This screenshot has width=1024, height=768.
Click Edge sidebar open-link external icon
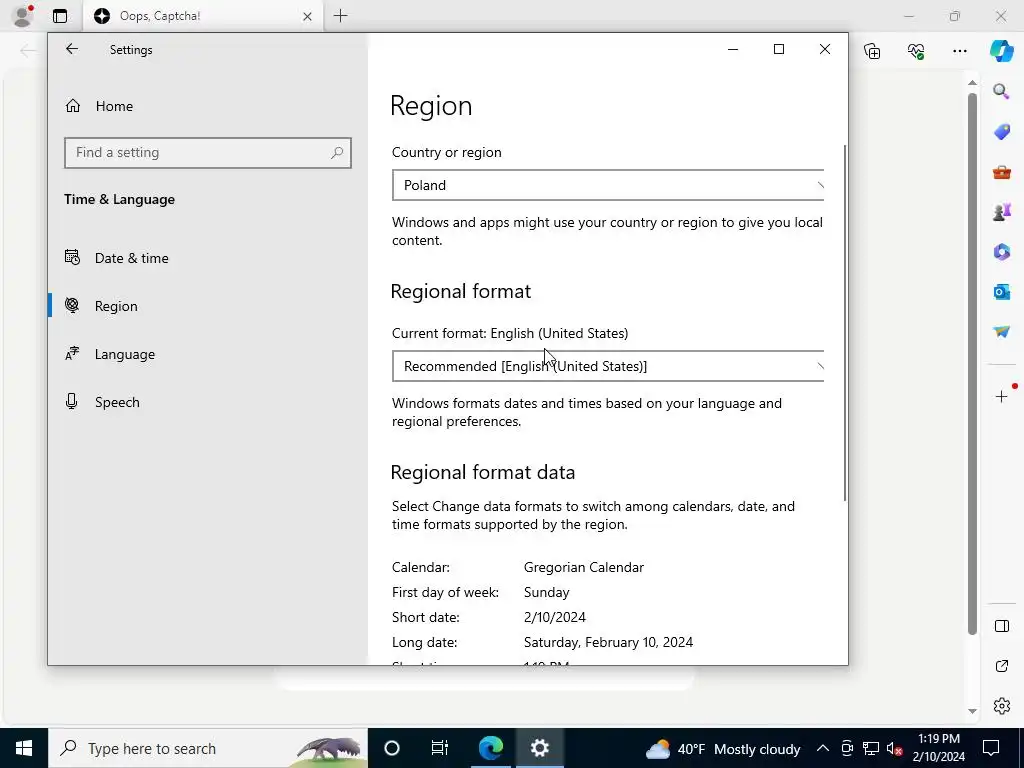pyautogui.click(x=1001, y=666)
